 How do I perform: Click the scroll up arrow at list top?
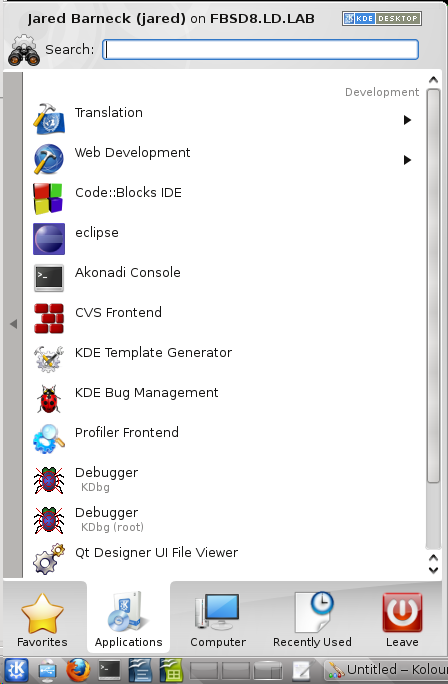[433, 80]
